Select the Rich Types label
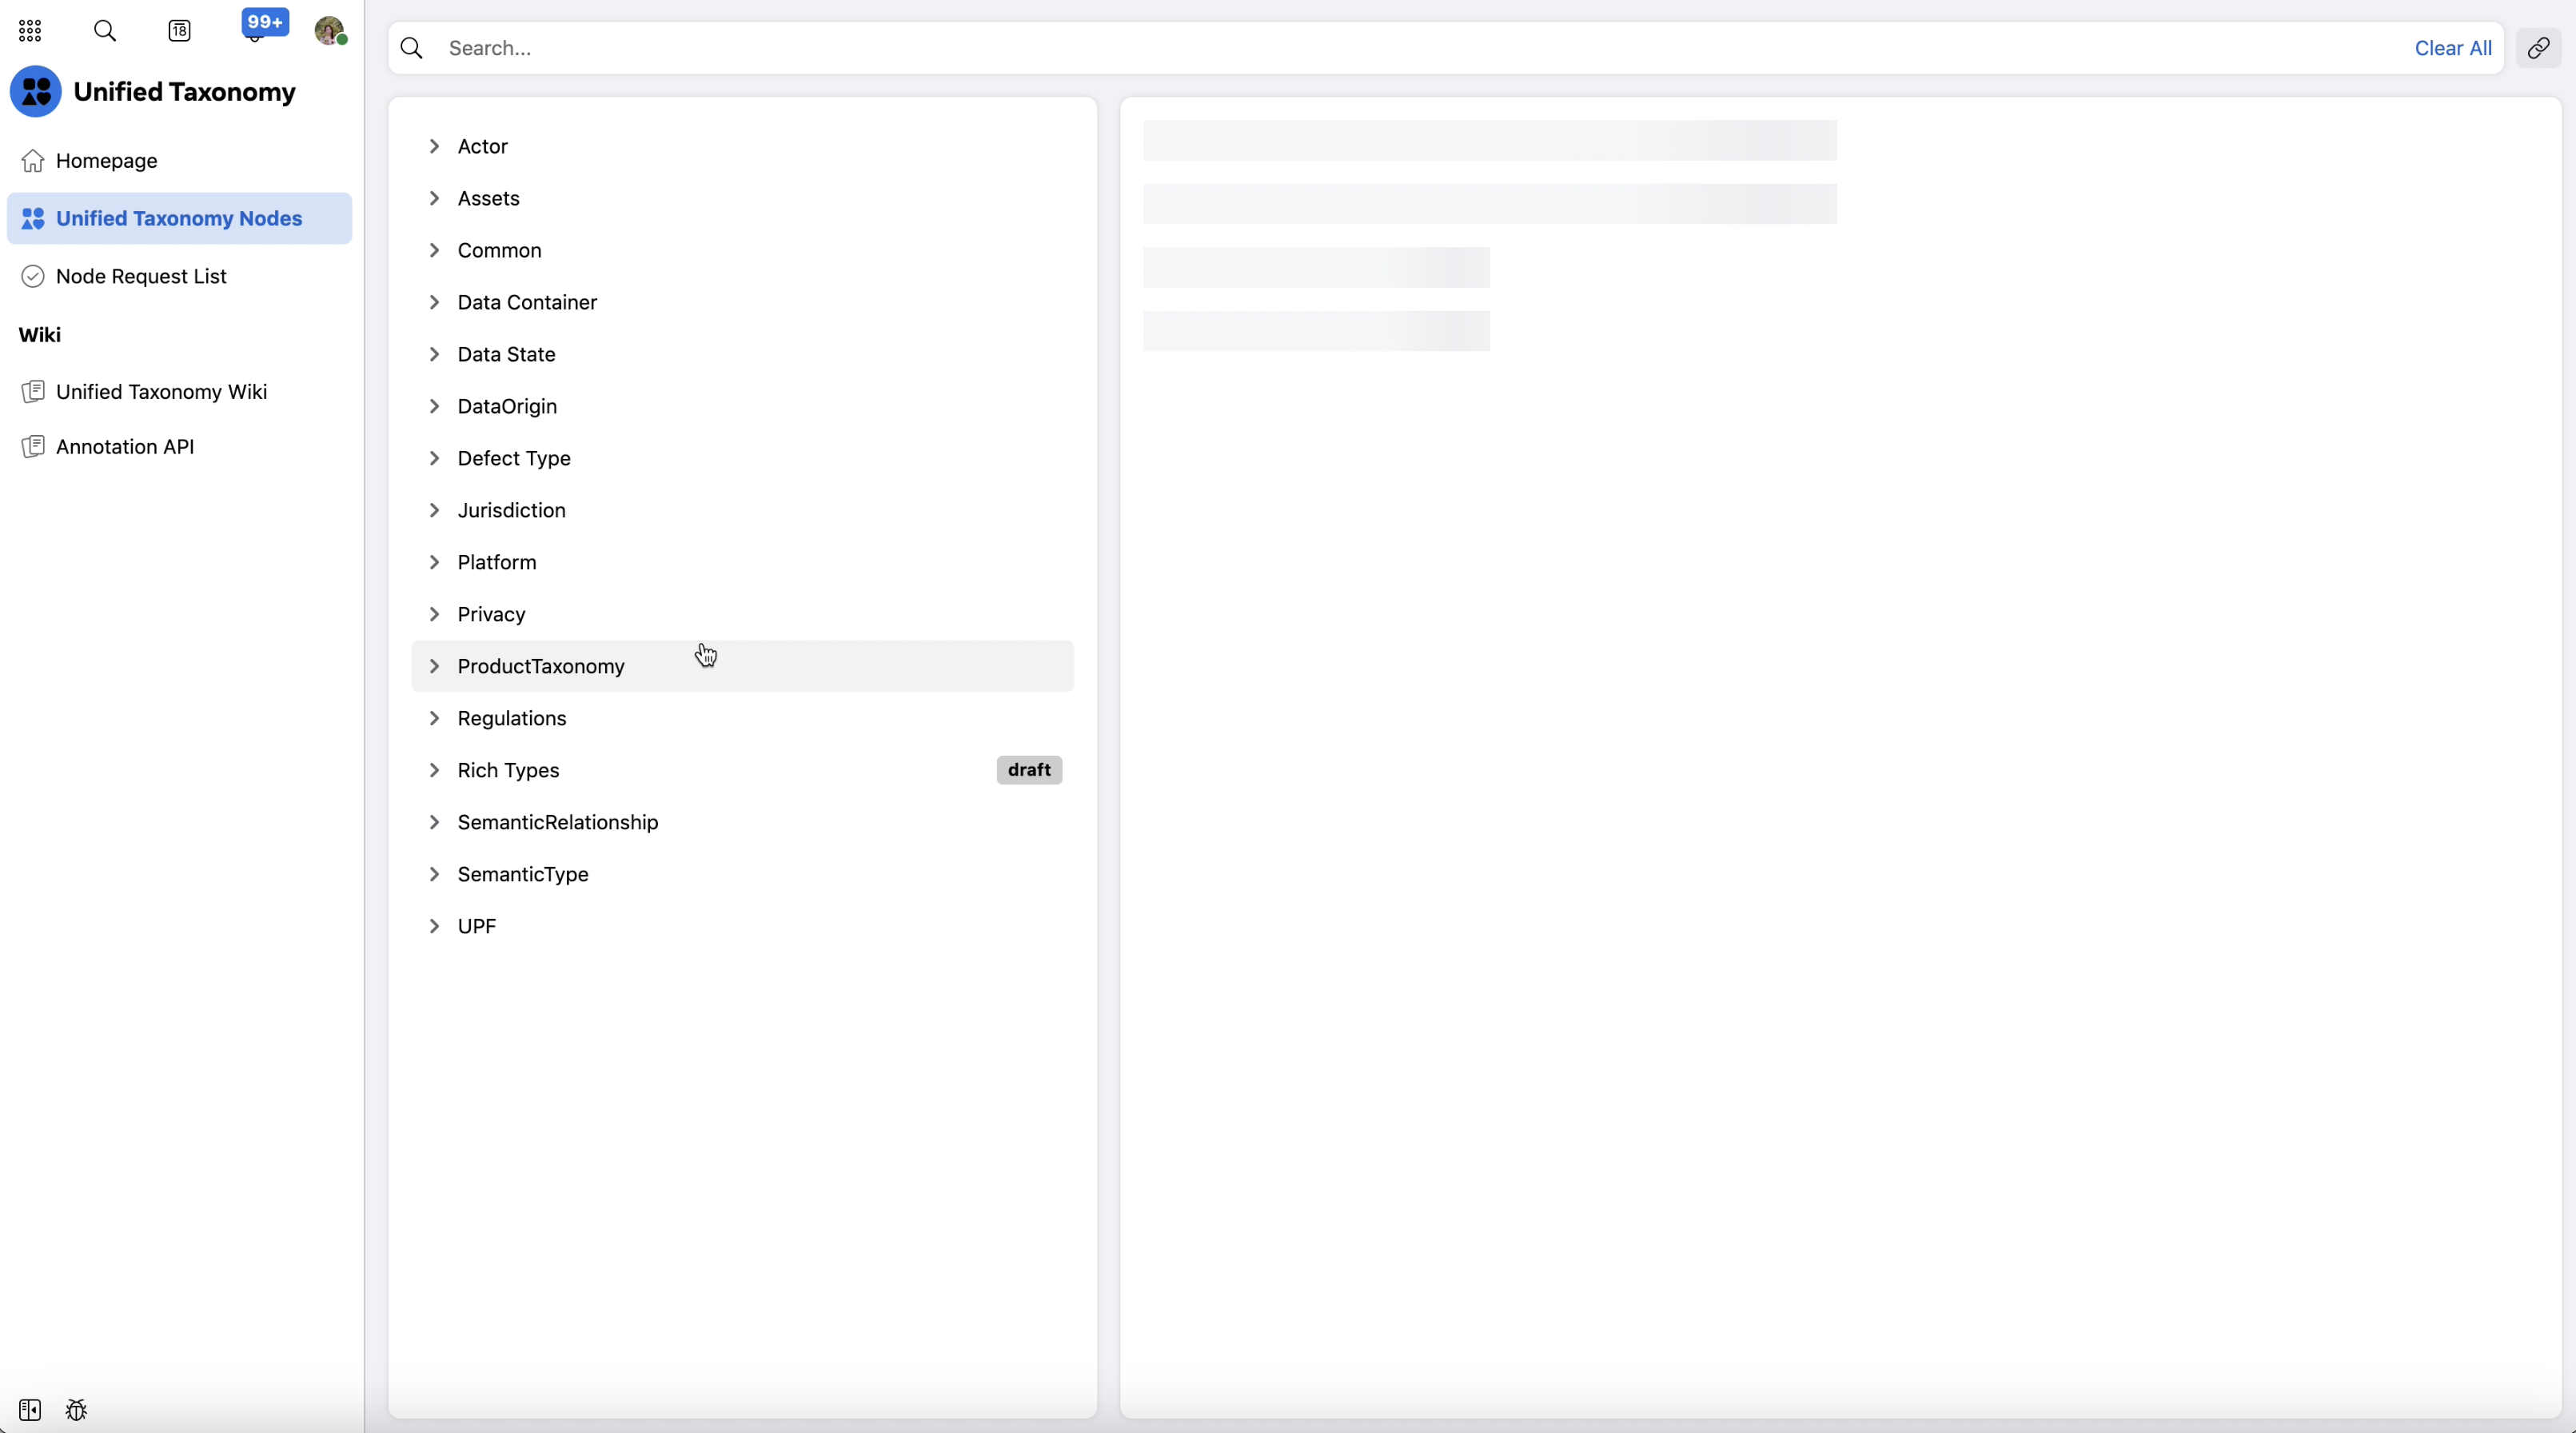 (x=509, y=770)
